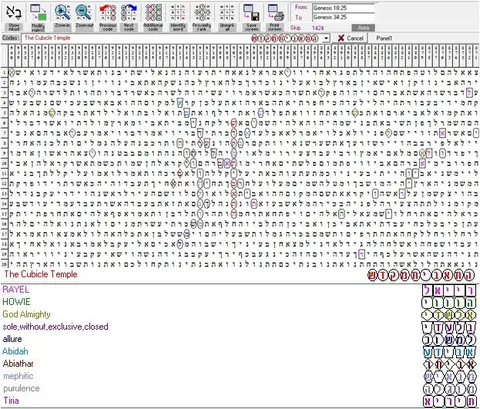Click the Hebrew letters in the HOWIE row
Viewport: 480px width, 409px height.
449,303
